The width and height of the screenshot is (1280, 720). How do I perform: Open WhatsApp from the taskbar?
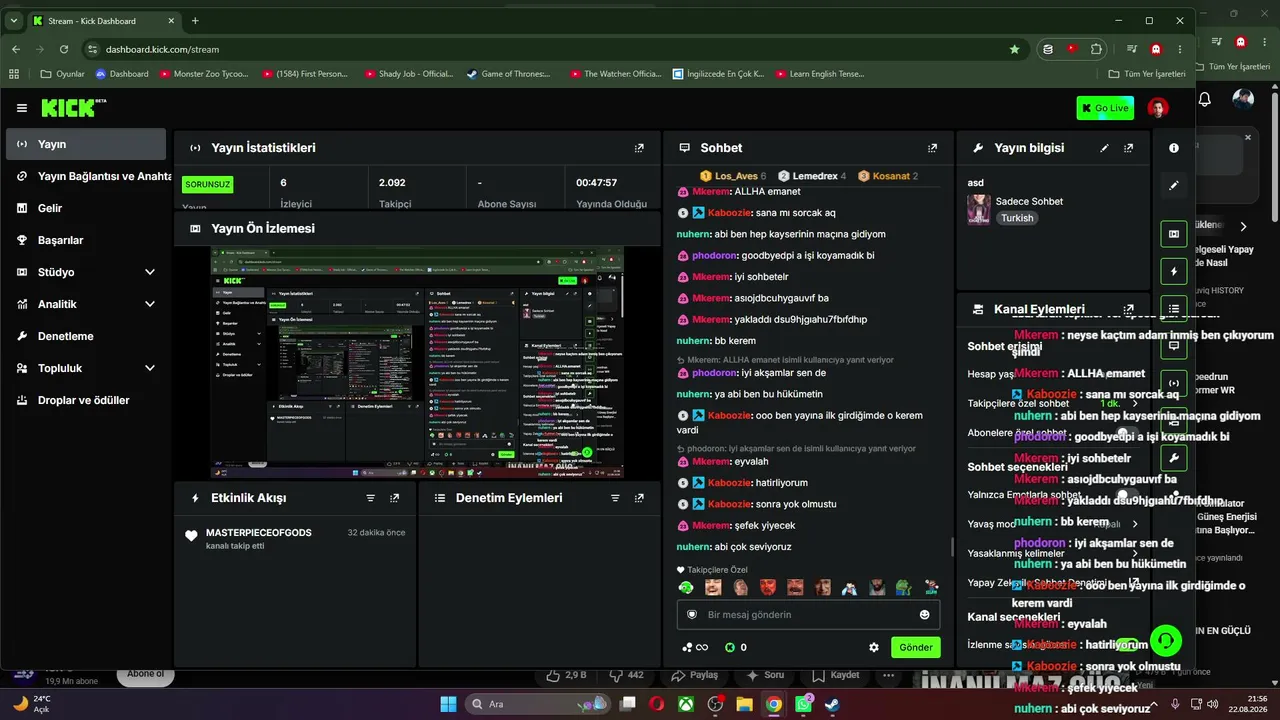tap(803, 704)
